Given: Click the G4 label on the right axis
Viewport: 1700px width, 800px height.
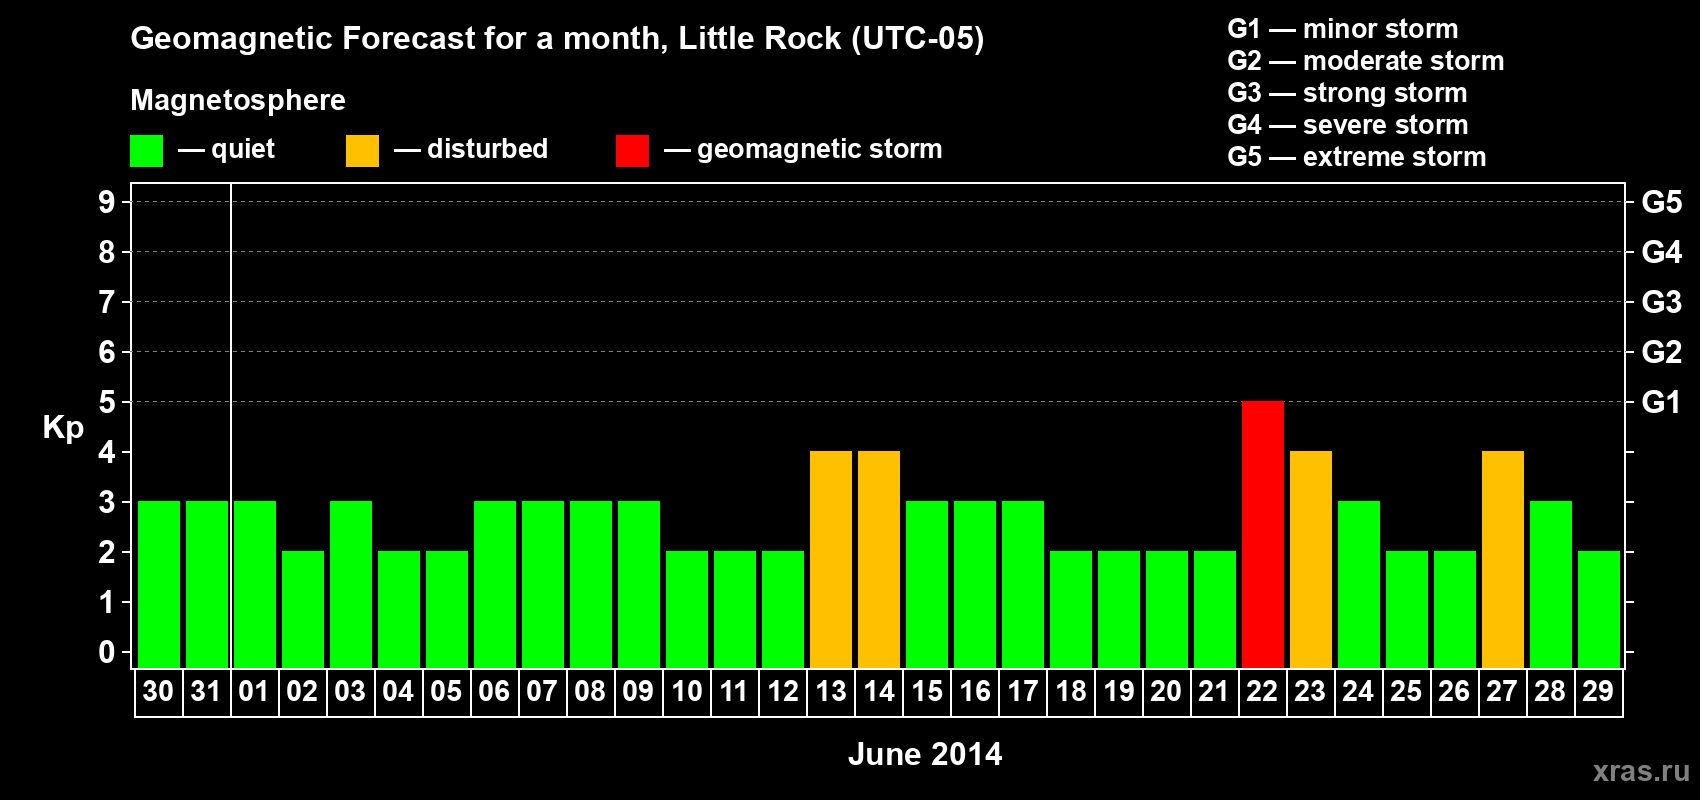Looking at the screenshot, I should click(1661, 252).
